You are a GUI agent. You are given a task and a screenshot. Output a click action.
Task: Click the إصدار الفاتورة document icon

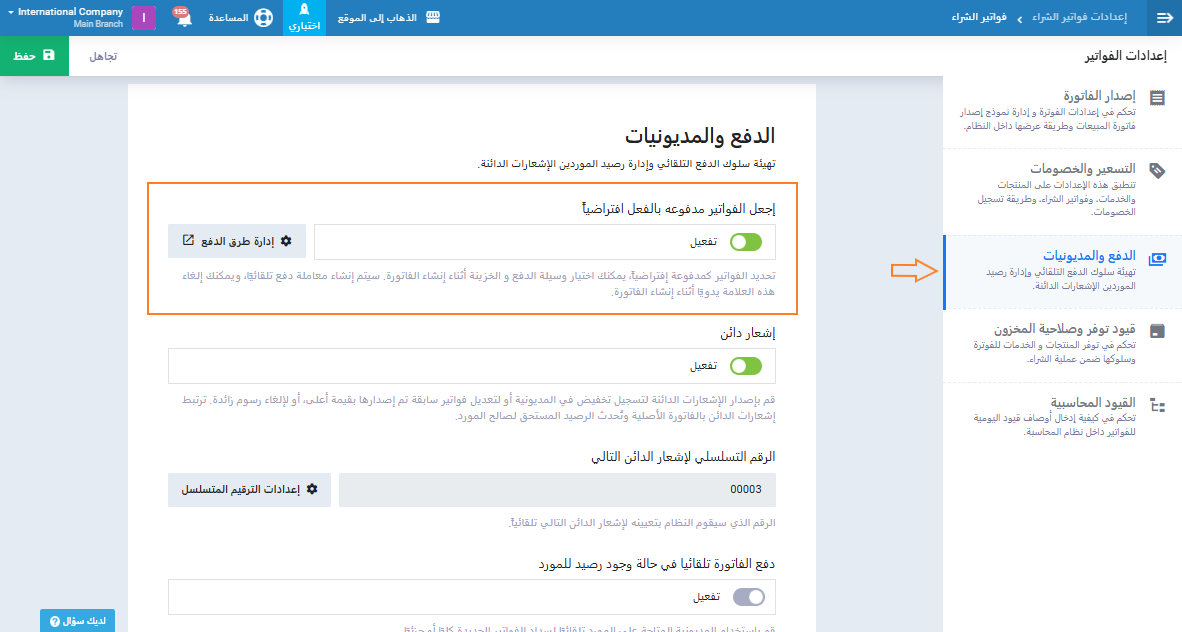(x=1157, y=98)
